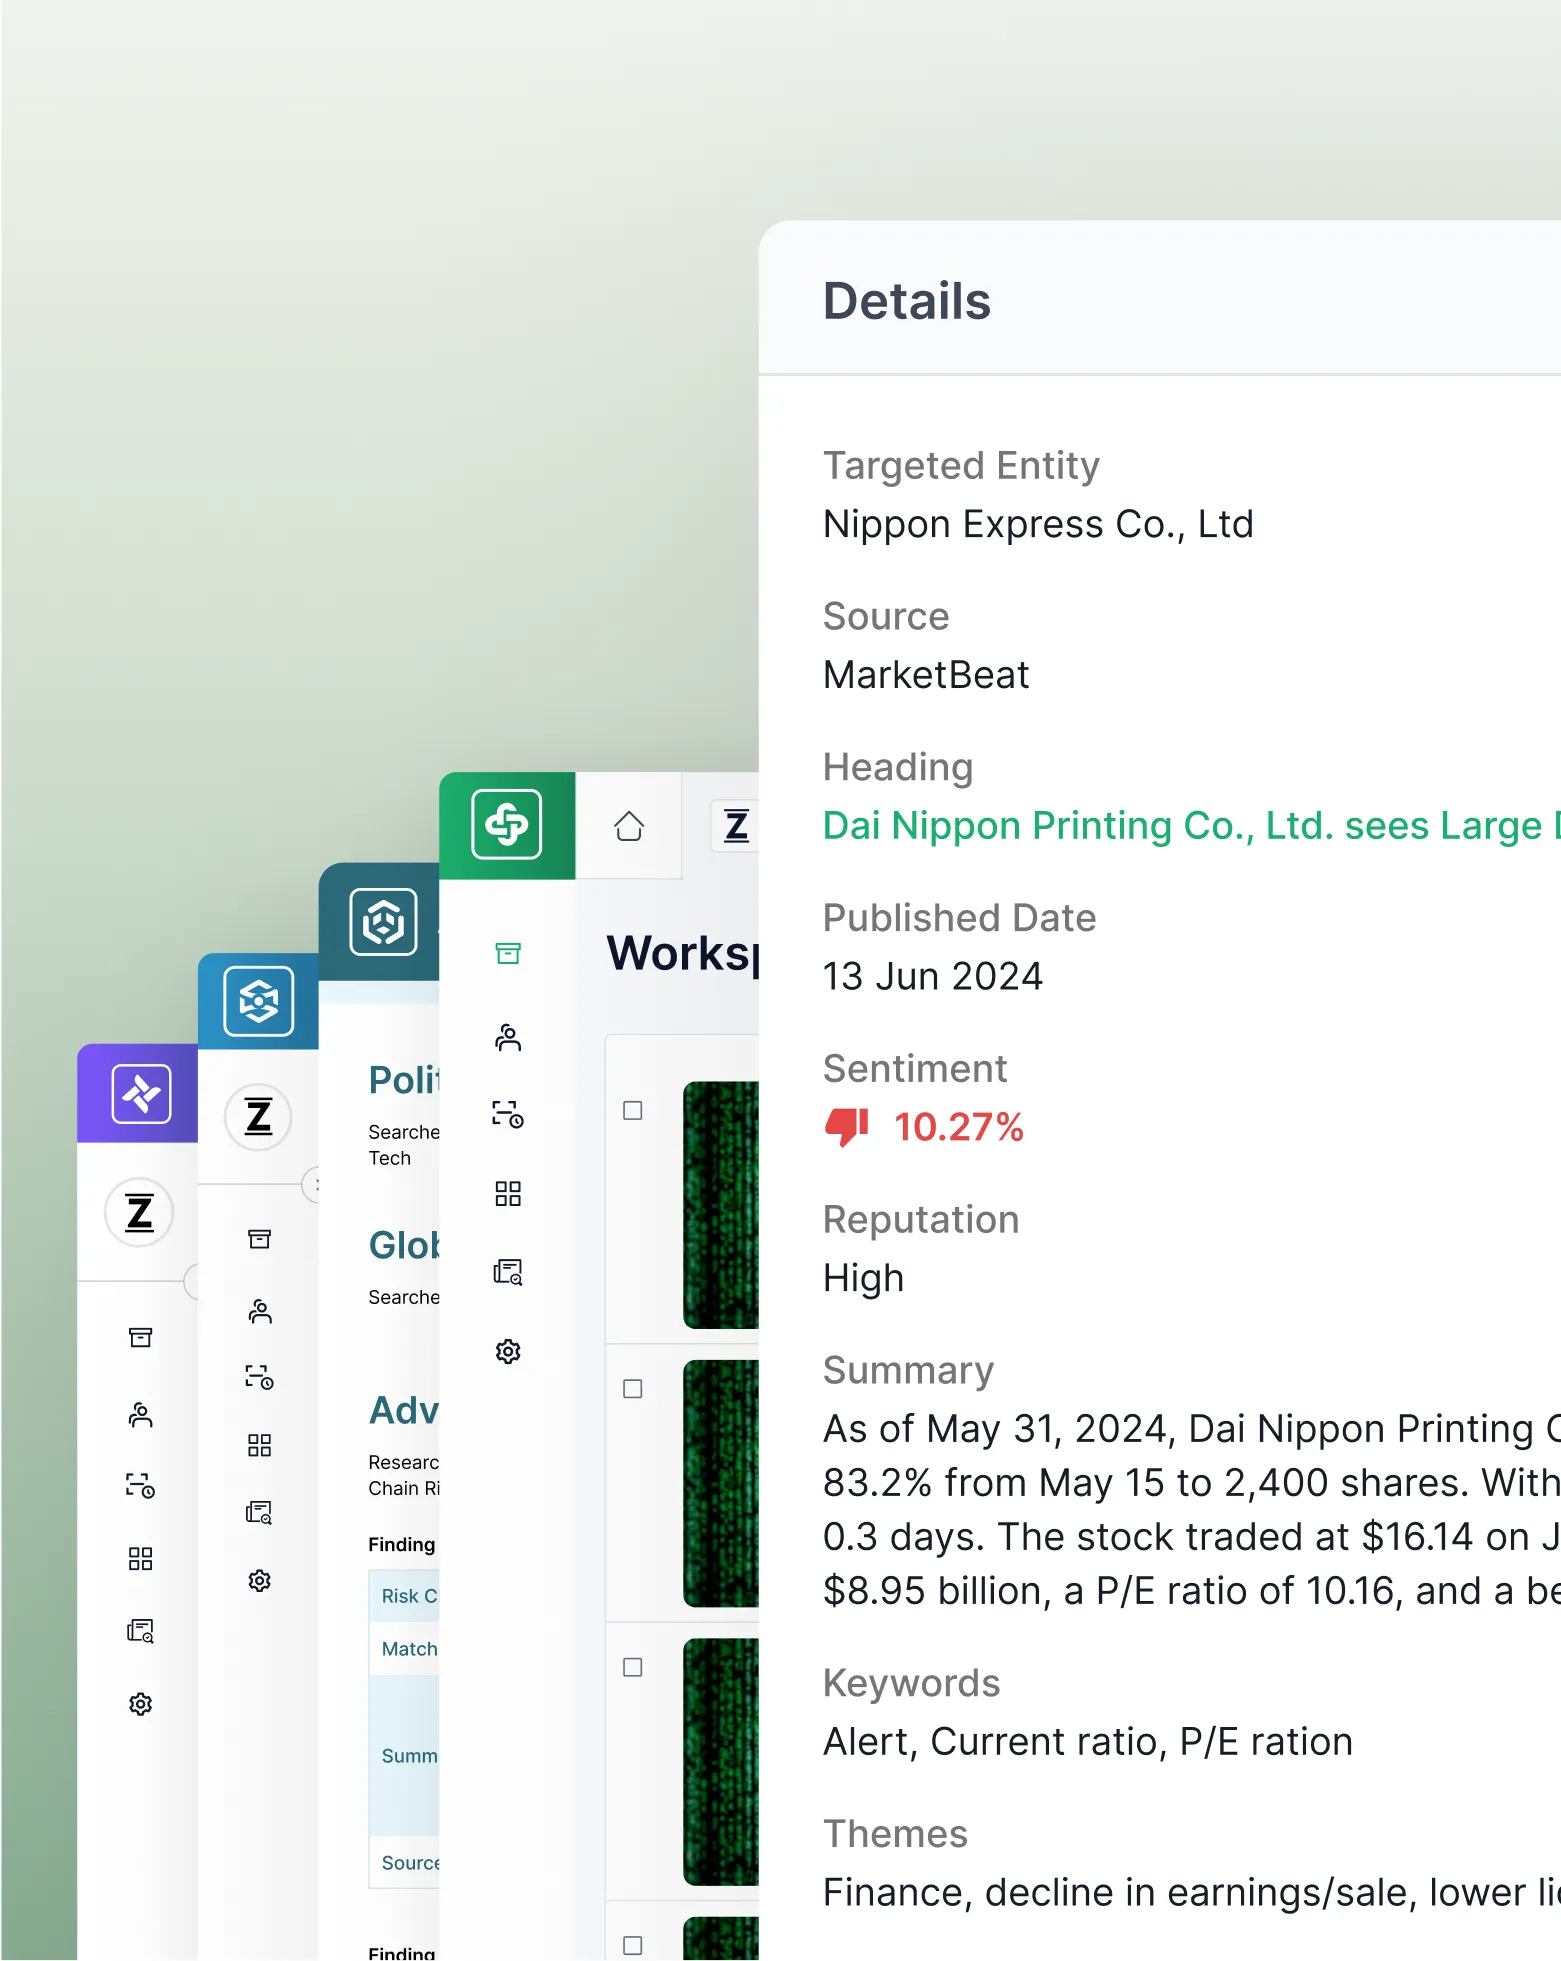Tick the fourth workspace item checkbox
Viewport: 1561px width, 1961px height.
pyautogui.click(x=633, y=1945)
